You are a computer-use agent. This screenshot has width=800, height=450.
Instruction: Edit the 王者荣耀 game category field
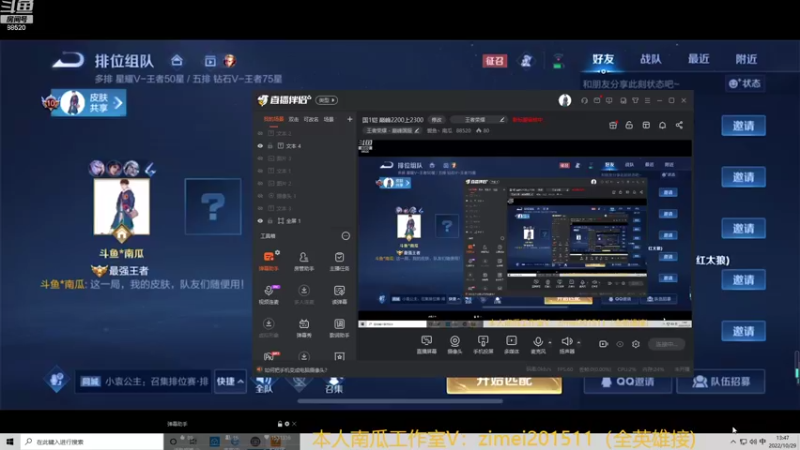478,120
